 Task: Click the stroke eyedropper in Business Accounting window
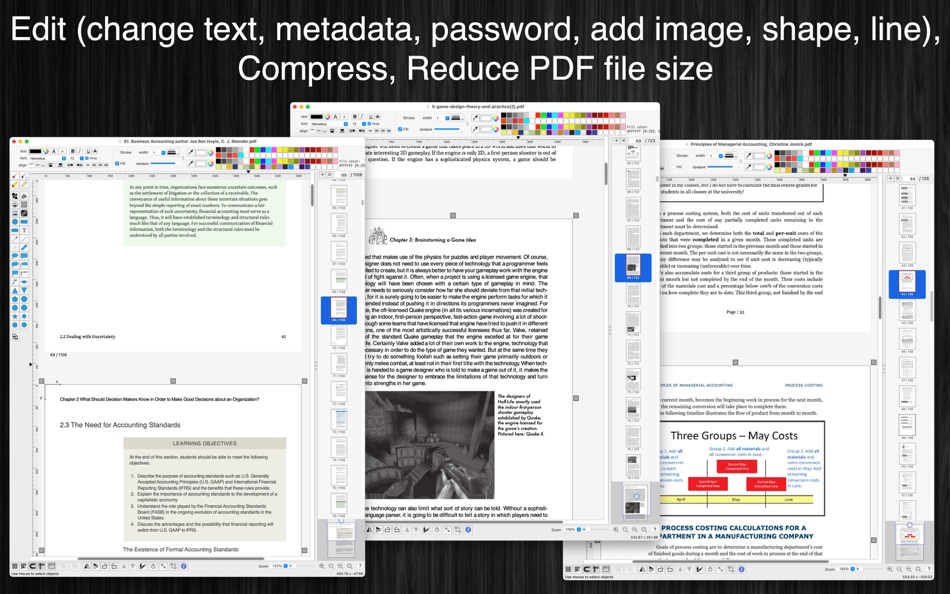(191, 152)
